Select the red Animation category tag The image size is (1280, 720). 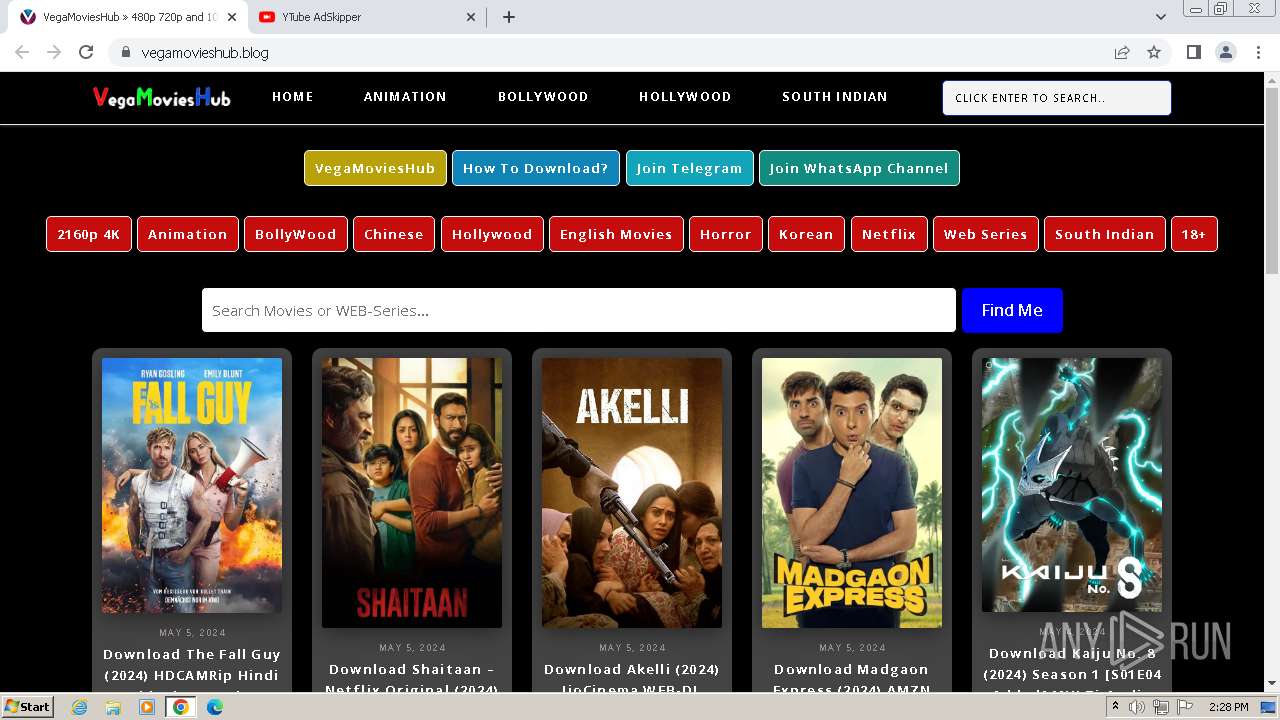point(188,234)
